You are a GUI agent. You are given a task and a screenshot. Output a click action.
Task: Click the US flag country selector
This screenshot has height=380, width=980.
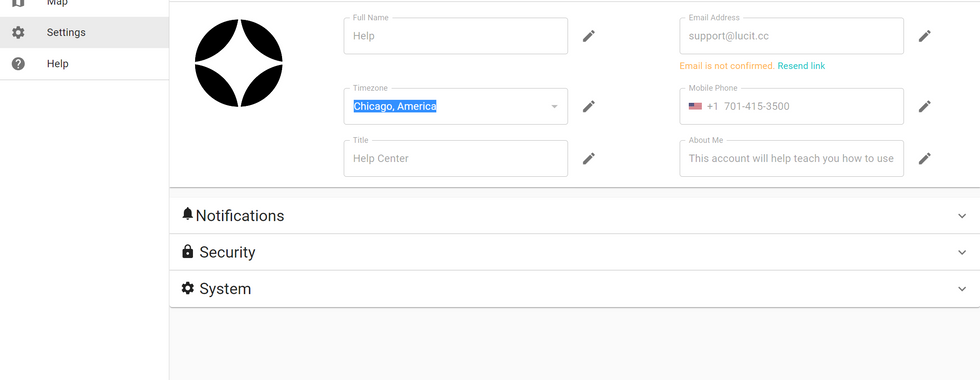coord(695,106)
